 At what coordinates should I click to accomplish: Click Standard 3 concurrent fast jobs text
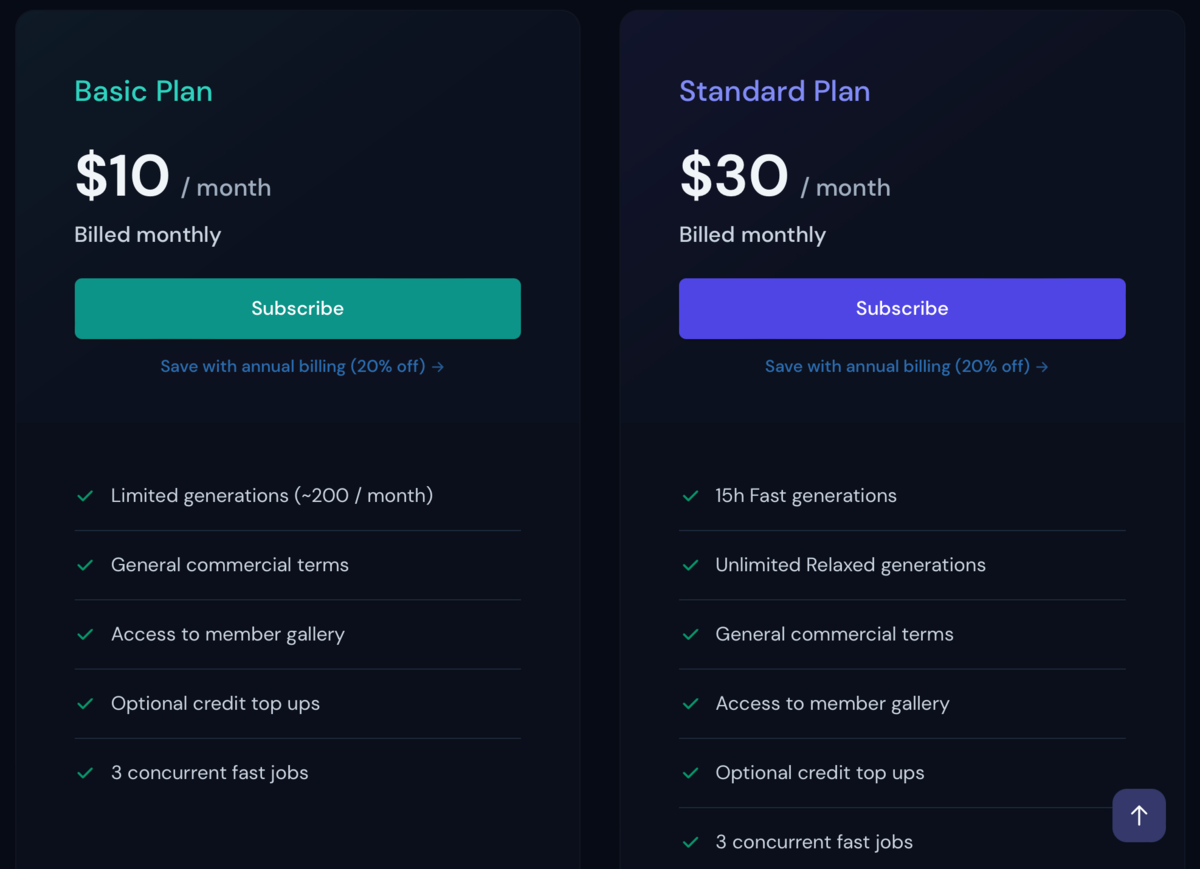pyautogui.click(x=814, y=842)
